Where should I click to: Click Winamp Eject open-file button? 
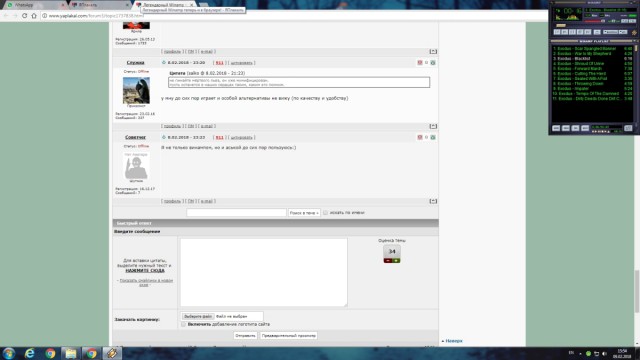(597, 32)
